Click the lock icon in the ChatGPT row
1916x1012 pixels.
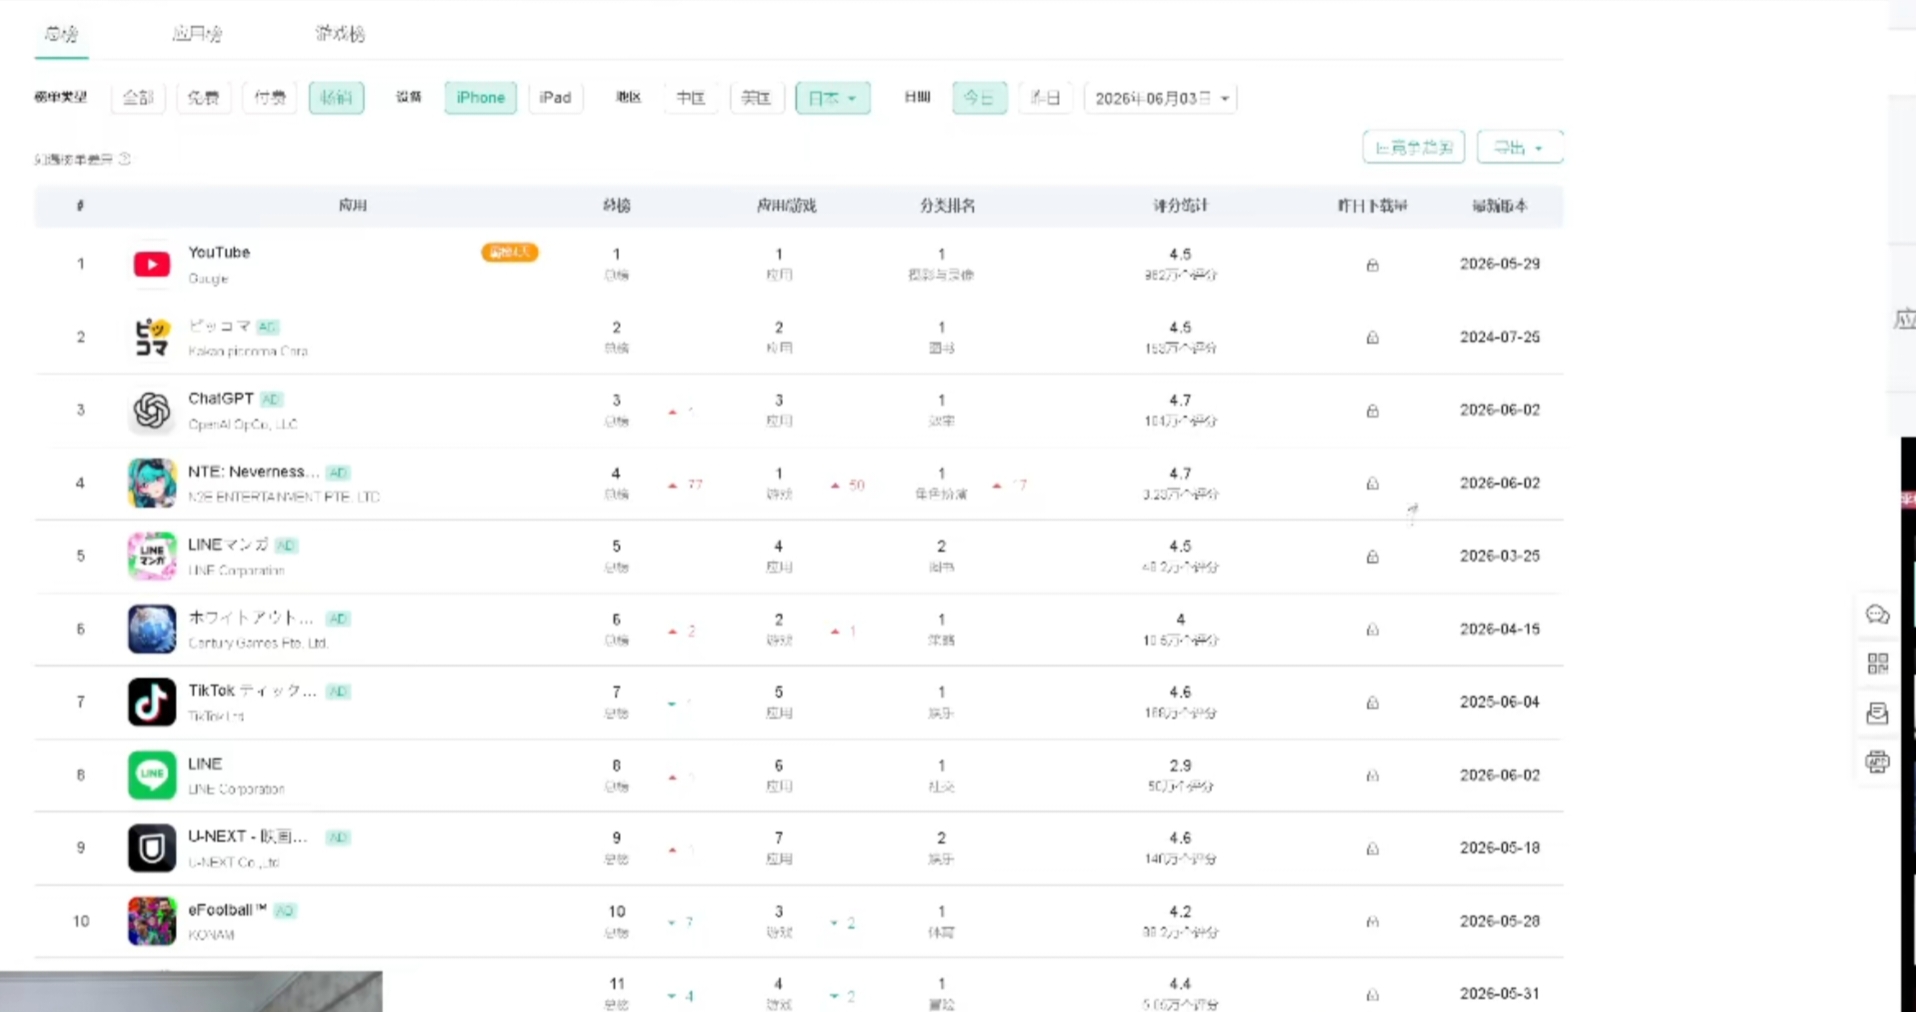click(x=1372, y=411)
